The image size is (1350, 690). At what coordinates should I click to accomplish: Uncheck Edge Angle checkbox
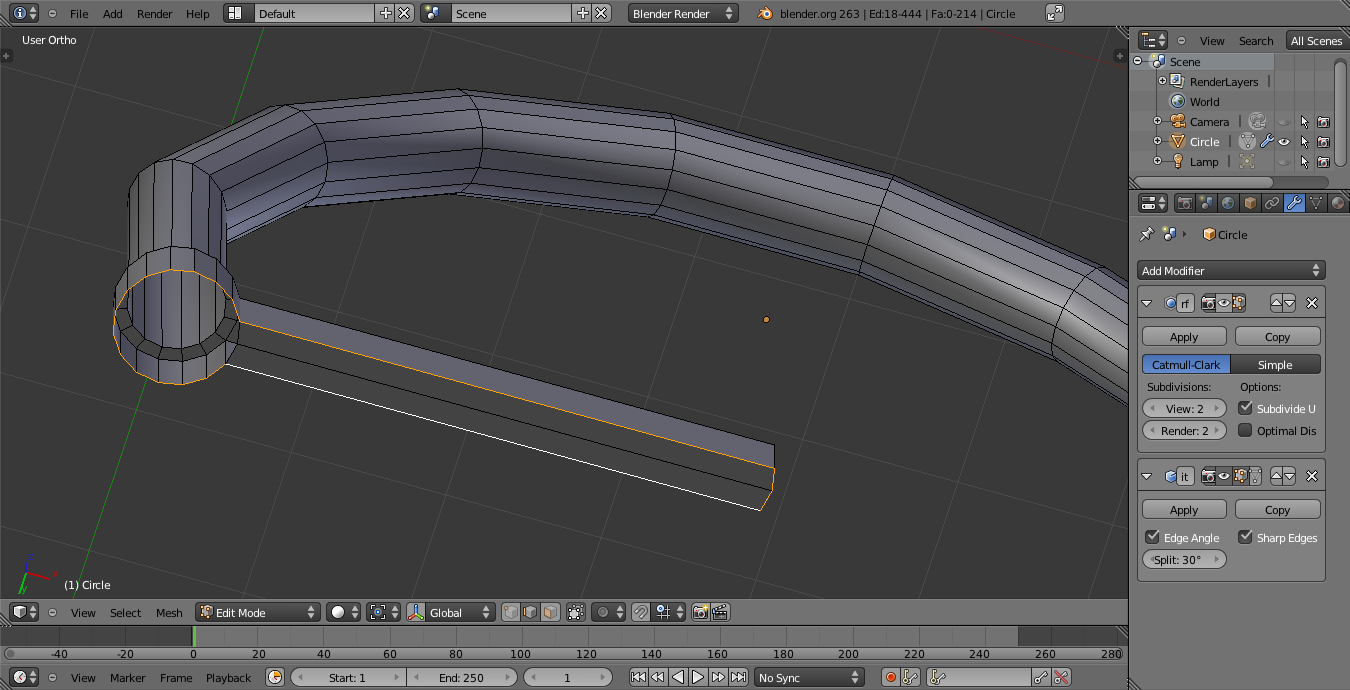(x=1152, y=537)
